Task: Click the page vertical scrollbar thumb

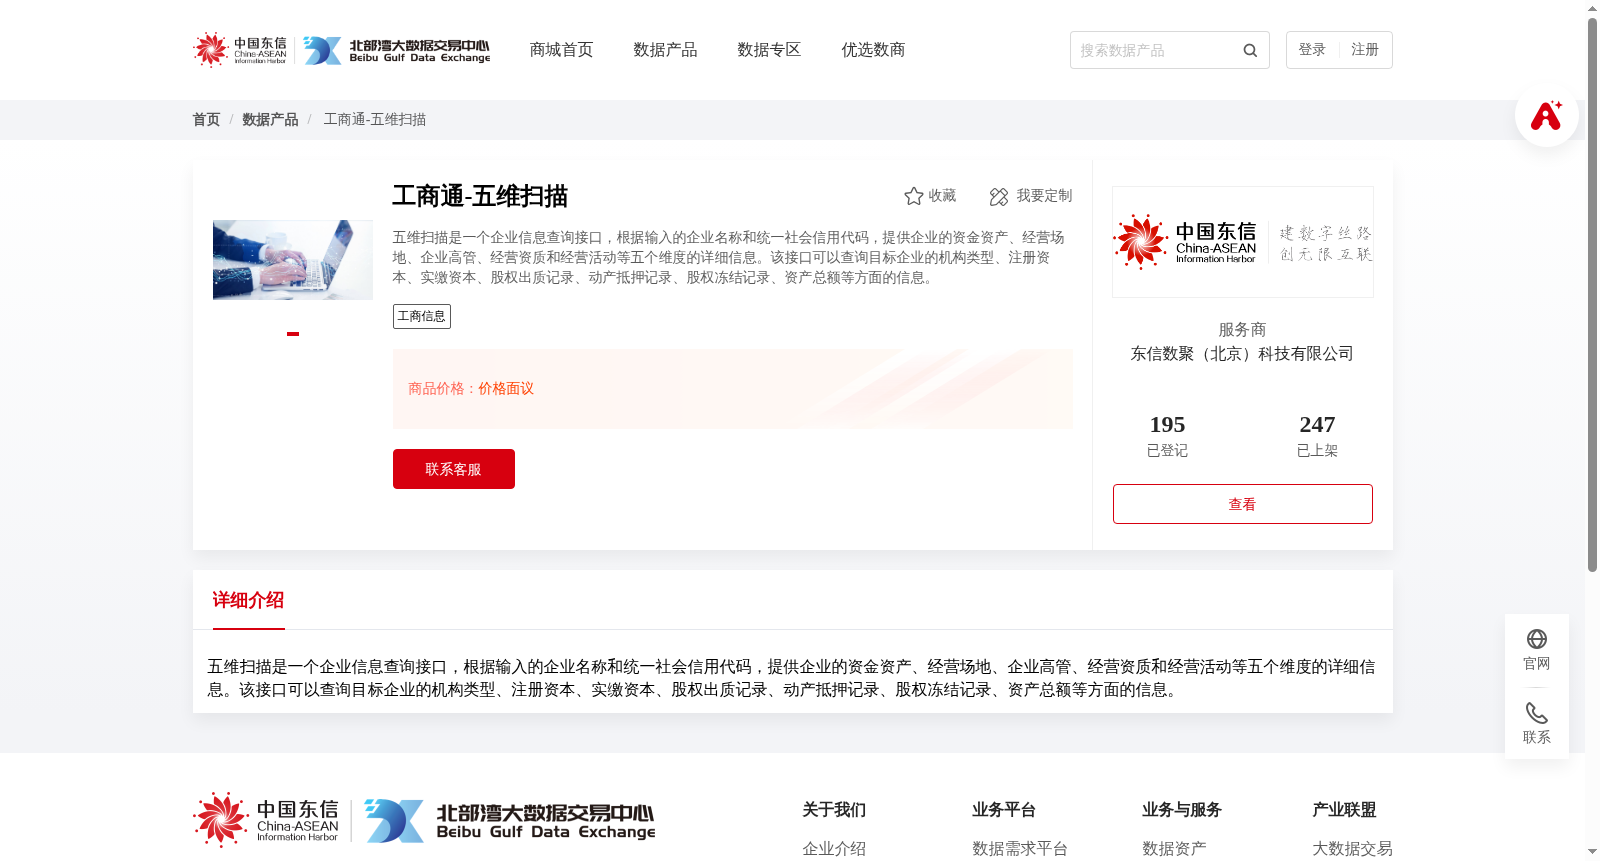Action: (1592, 295)
